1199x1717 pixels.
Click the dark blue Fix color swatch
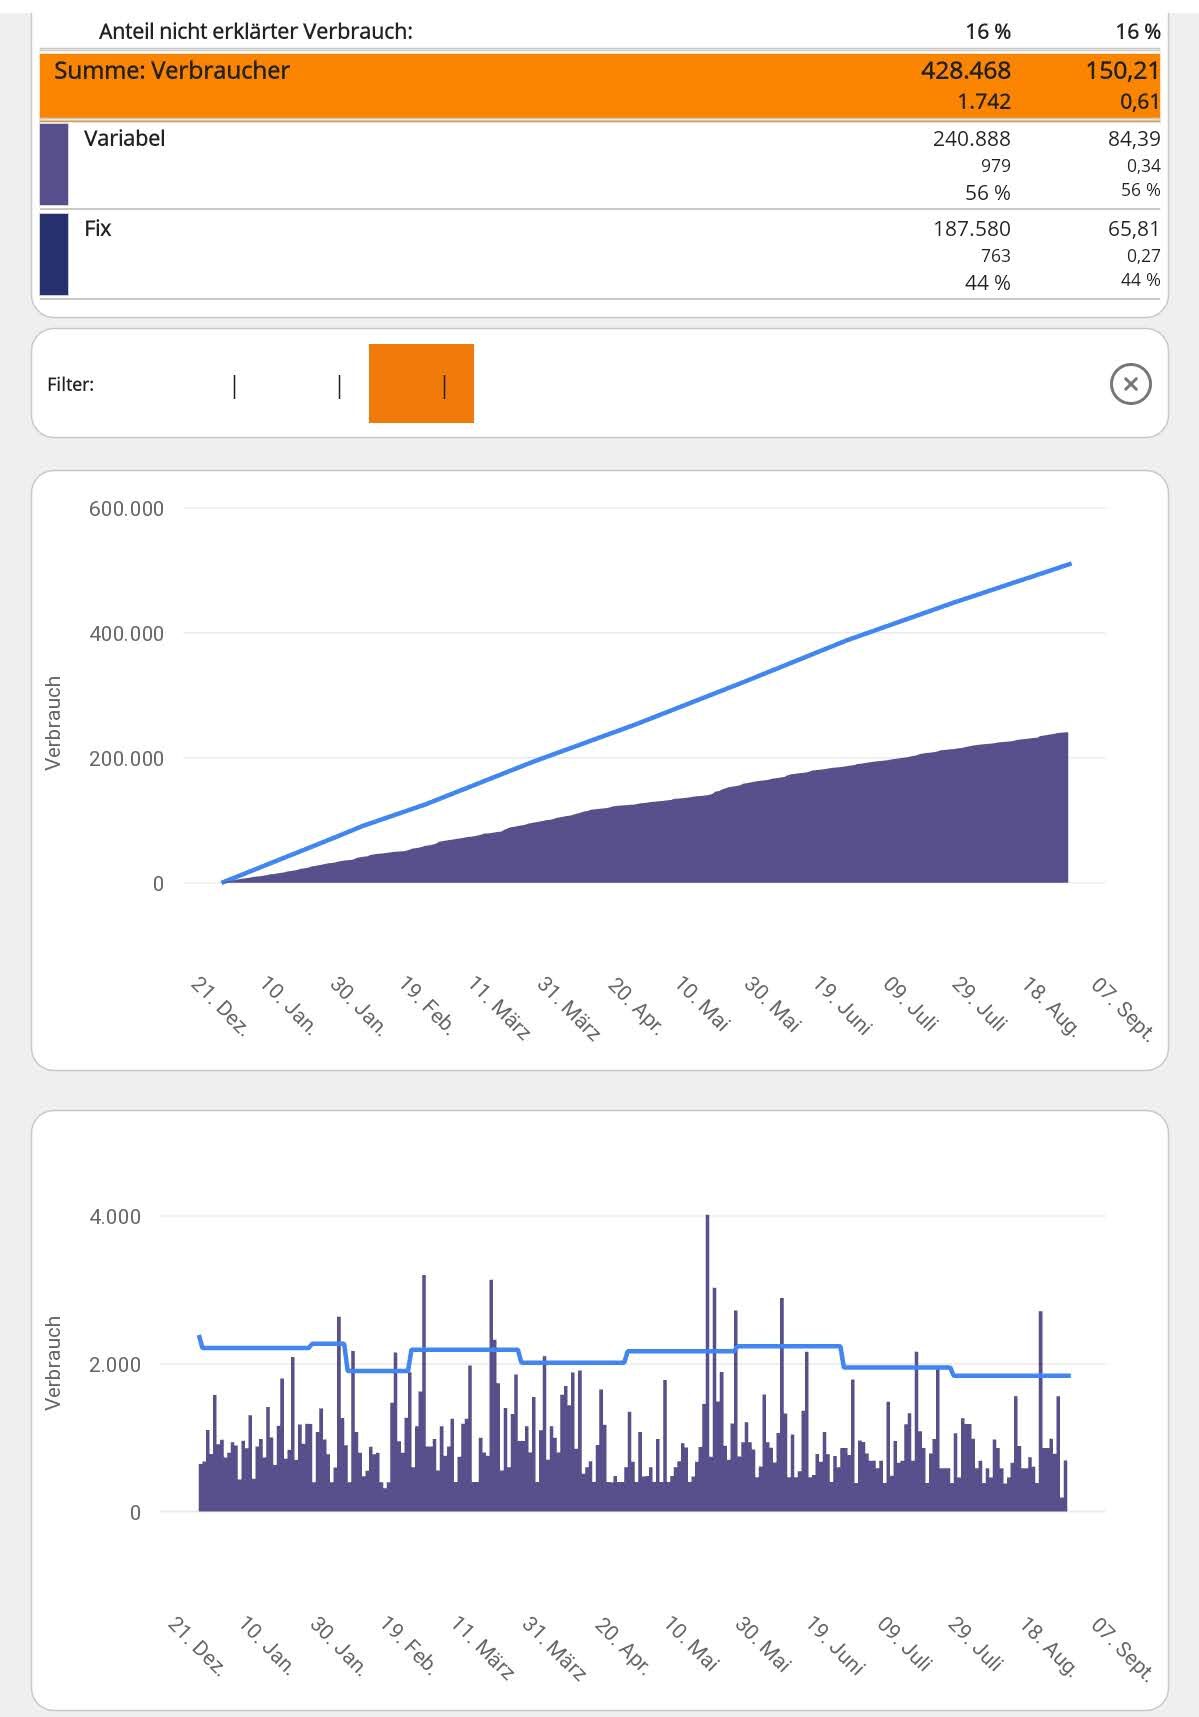click(x=54, y=254)
